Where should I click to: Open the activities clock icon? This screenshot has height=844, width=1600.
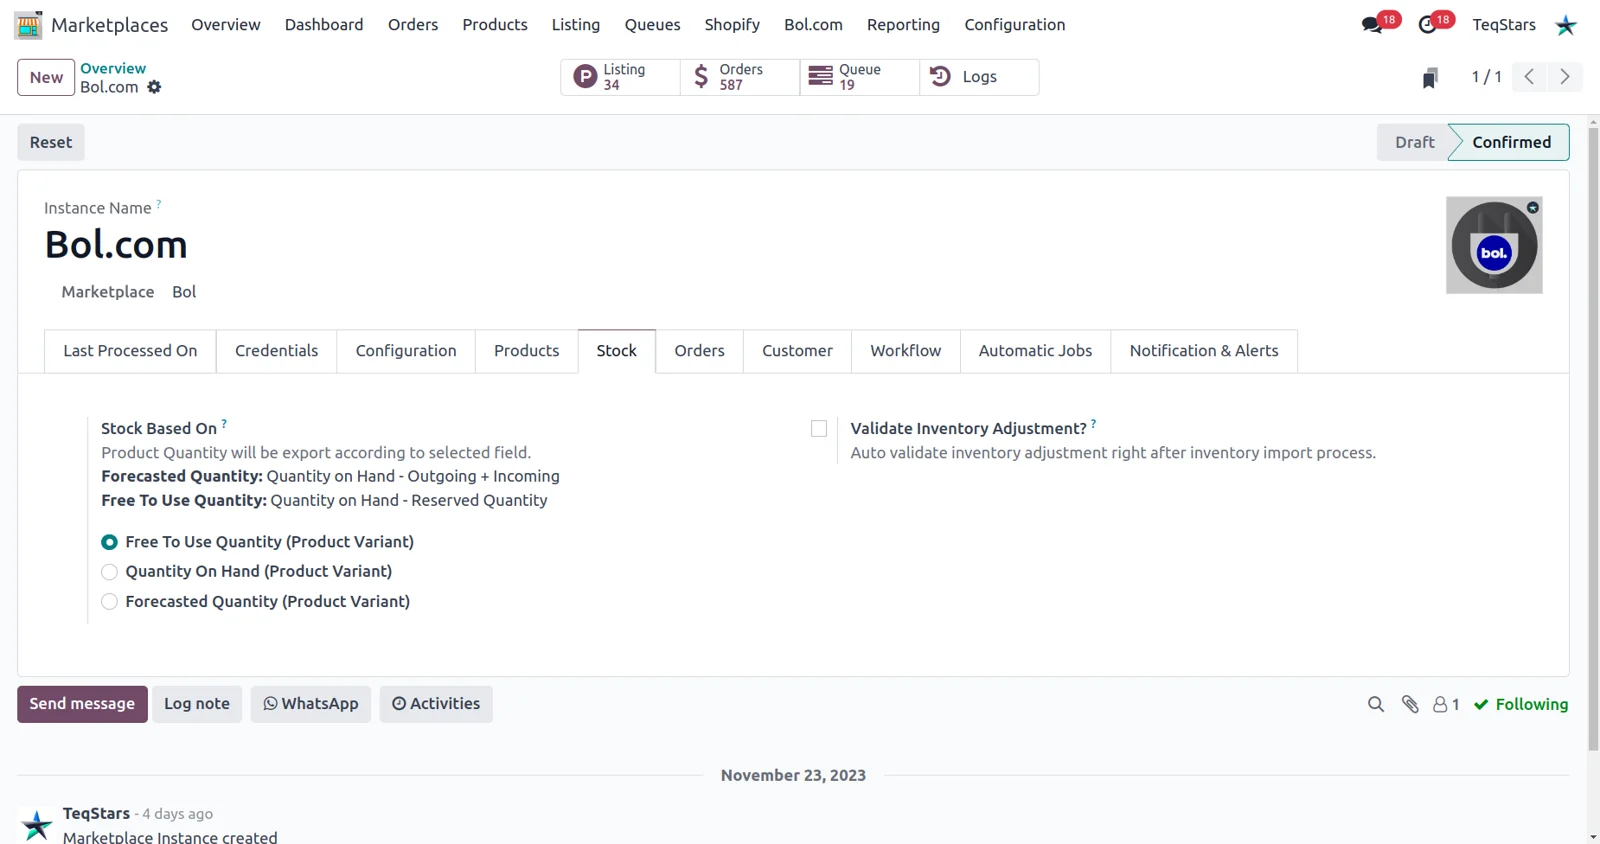tap(1428, 25)
